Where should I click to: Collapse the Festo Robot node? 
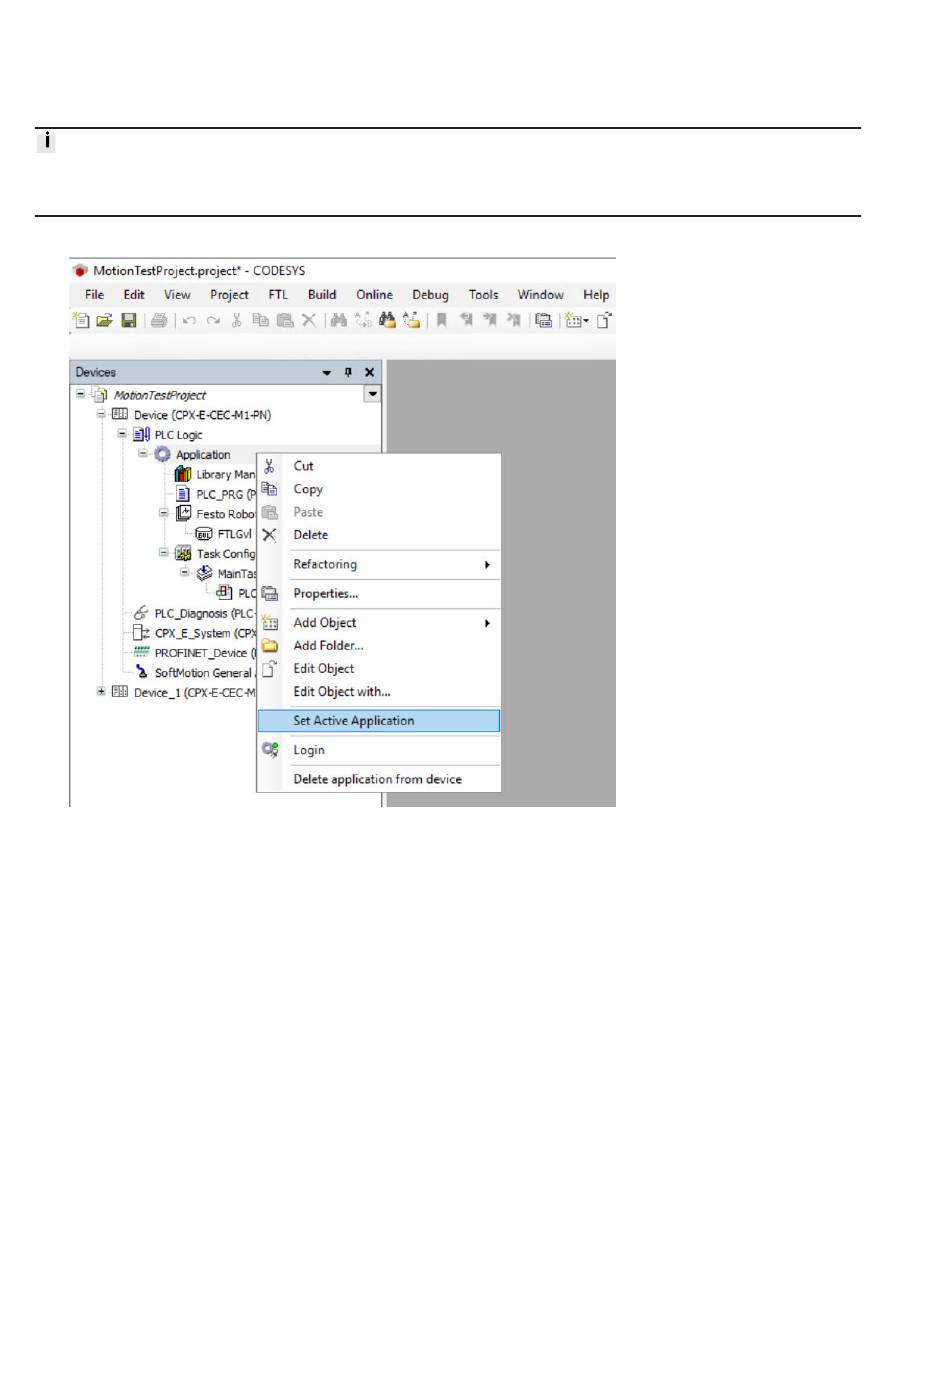click(164, 512)
